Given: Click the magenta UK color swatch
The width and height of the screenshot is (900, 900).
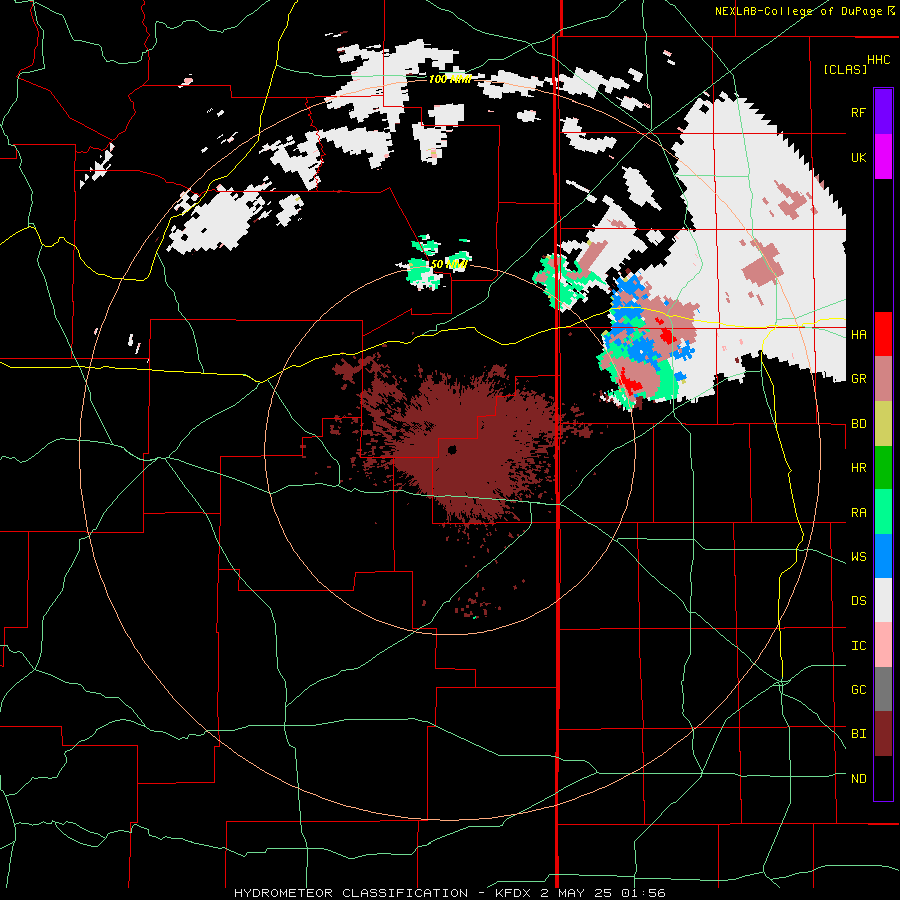Looking at the screenshot, I should coord(883,157).
